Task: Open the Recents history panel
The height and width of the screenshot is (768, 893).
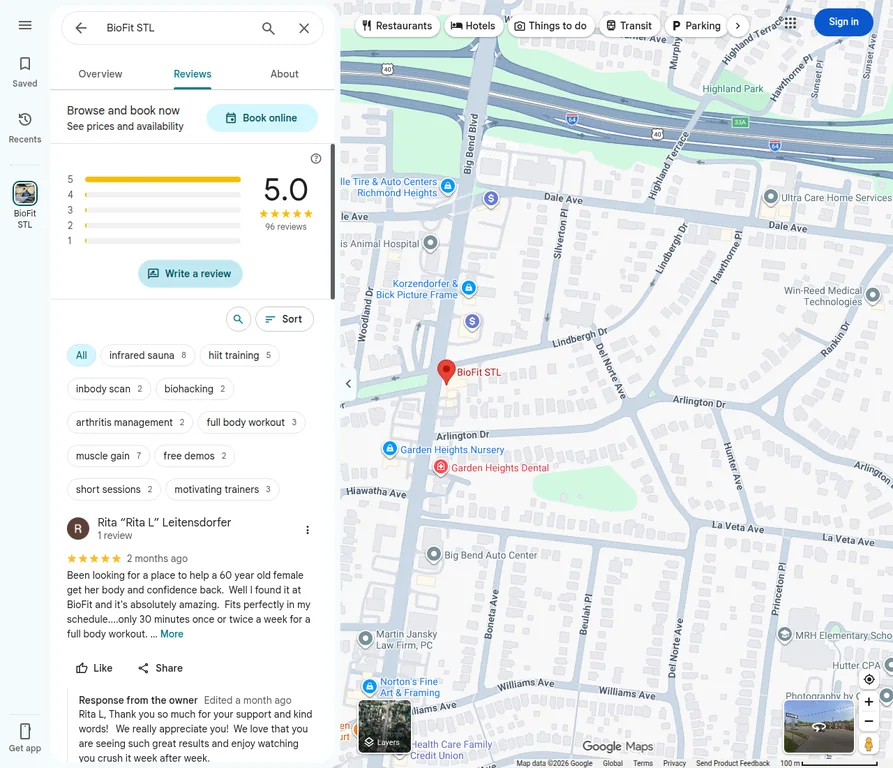Action: [25, 128]
